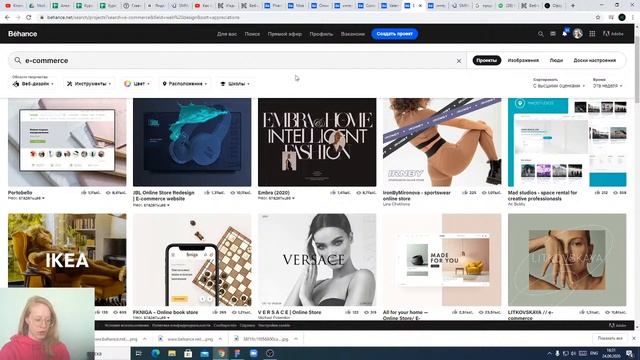640x360 pixels.
Task: Click Показать все in downloads bar
Action: click(610, 338)
